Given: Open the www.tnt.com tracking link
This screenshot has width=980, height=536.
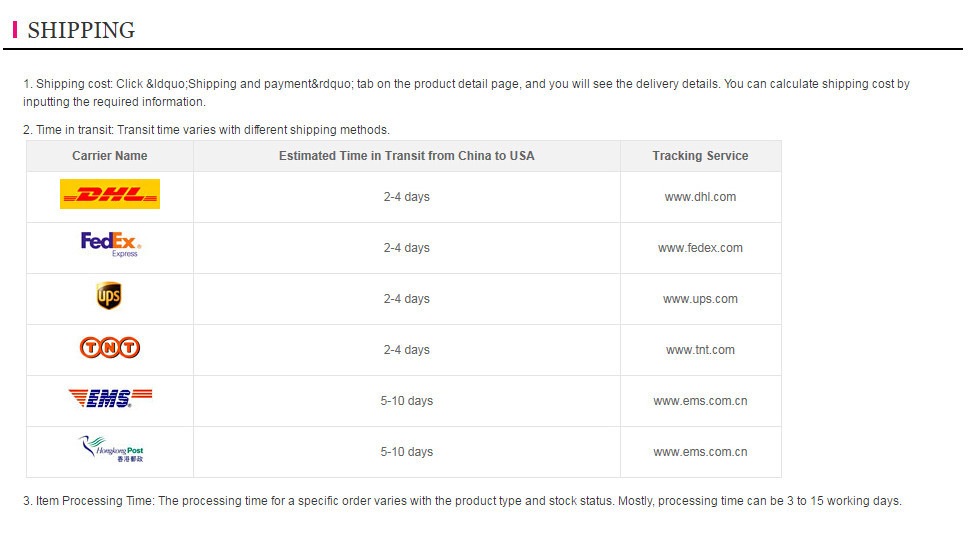Looking at the screenshot, I should 700,350.
